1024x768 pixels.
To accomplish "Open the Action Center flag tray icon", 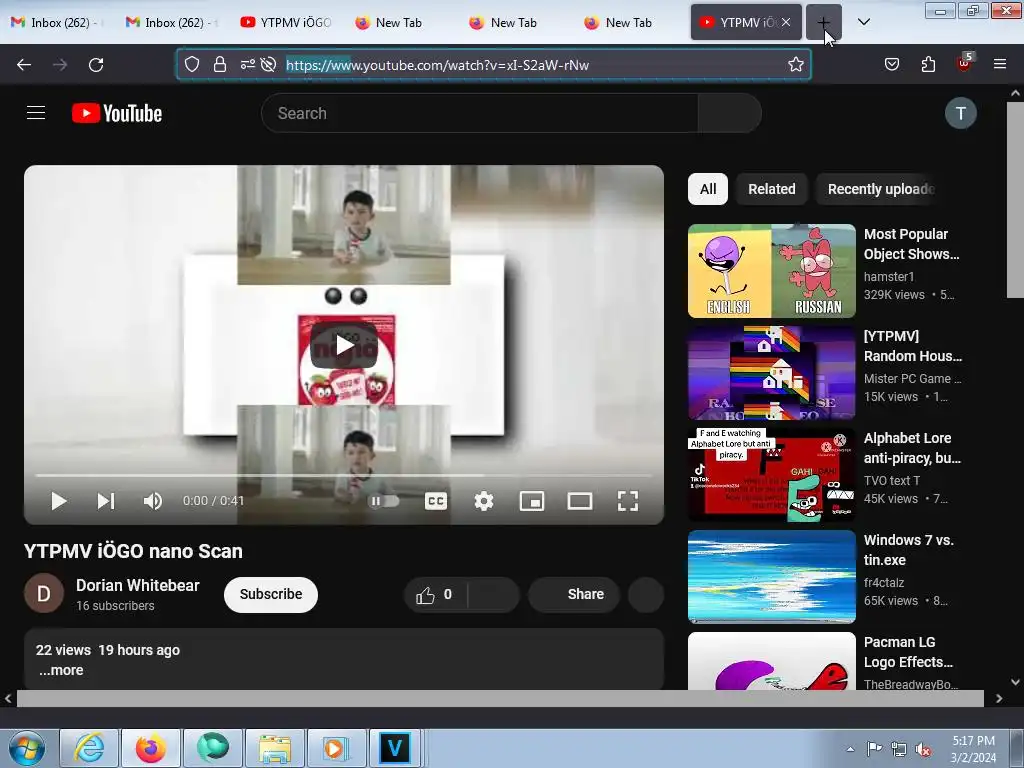I will [874, 749].
